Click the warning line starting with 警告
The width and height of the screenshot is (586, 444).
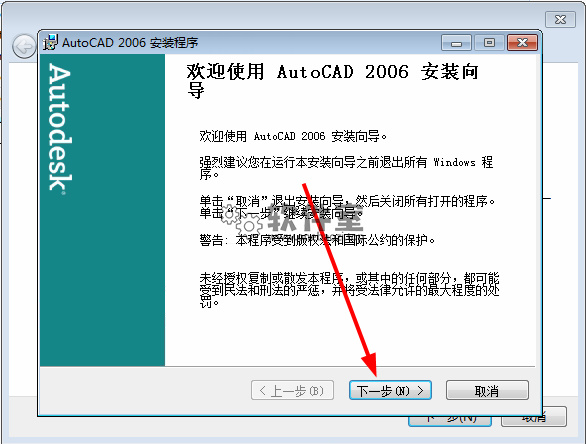(317, 240)
